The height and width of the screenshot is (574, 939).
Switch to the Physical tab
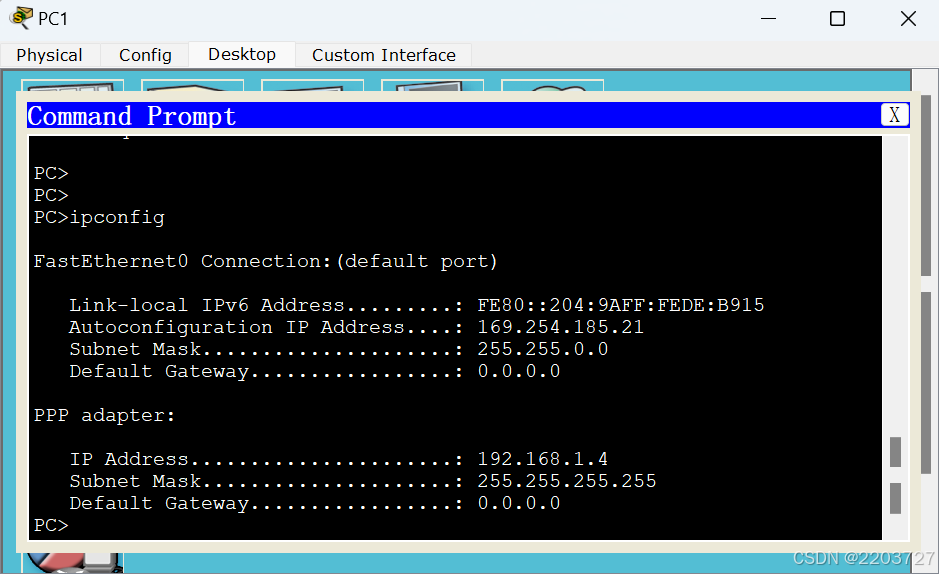coord(50,55)
